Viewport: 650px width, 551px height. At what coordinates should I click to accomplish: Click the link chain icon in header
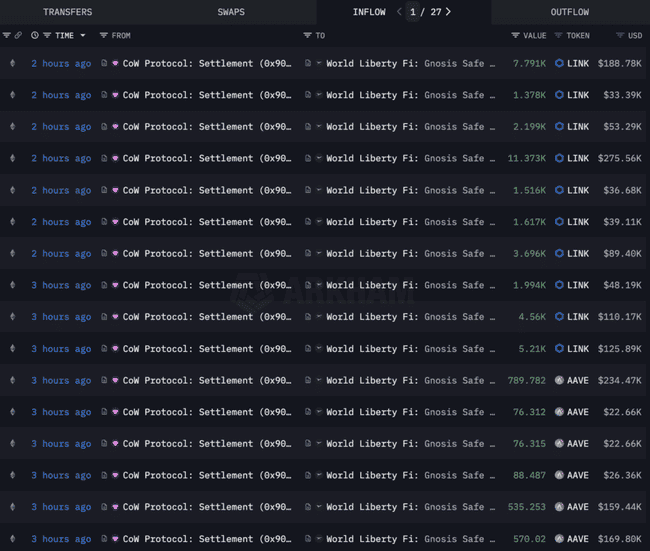coord(18,35)
